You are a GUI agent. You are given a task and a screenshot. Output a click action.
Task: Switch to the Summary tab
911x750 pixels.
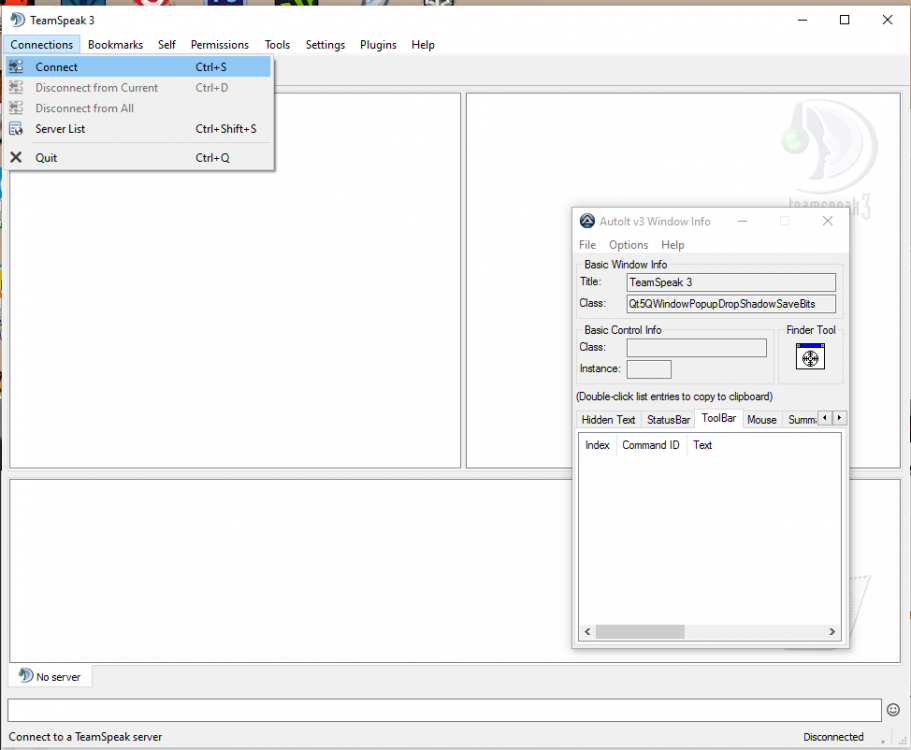(x=801, y=419)
